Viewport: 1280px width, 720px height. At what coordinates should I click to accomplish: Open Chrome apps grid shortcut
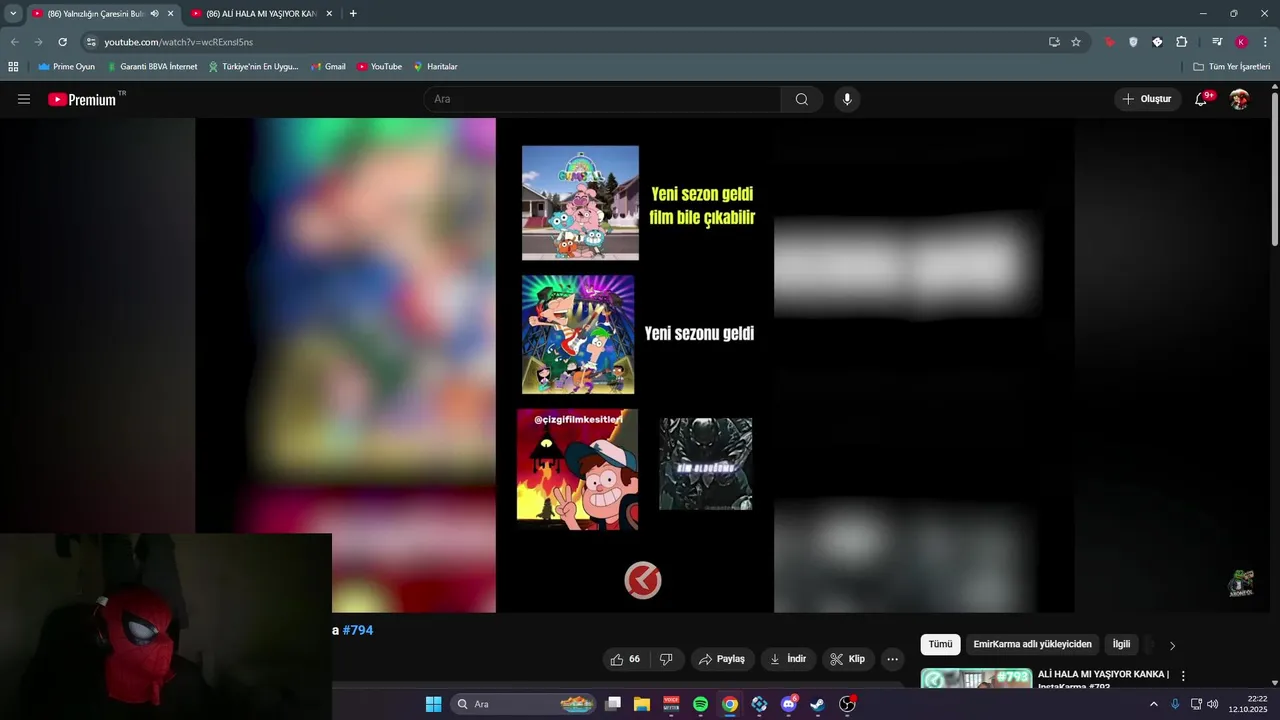[13, 66]
